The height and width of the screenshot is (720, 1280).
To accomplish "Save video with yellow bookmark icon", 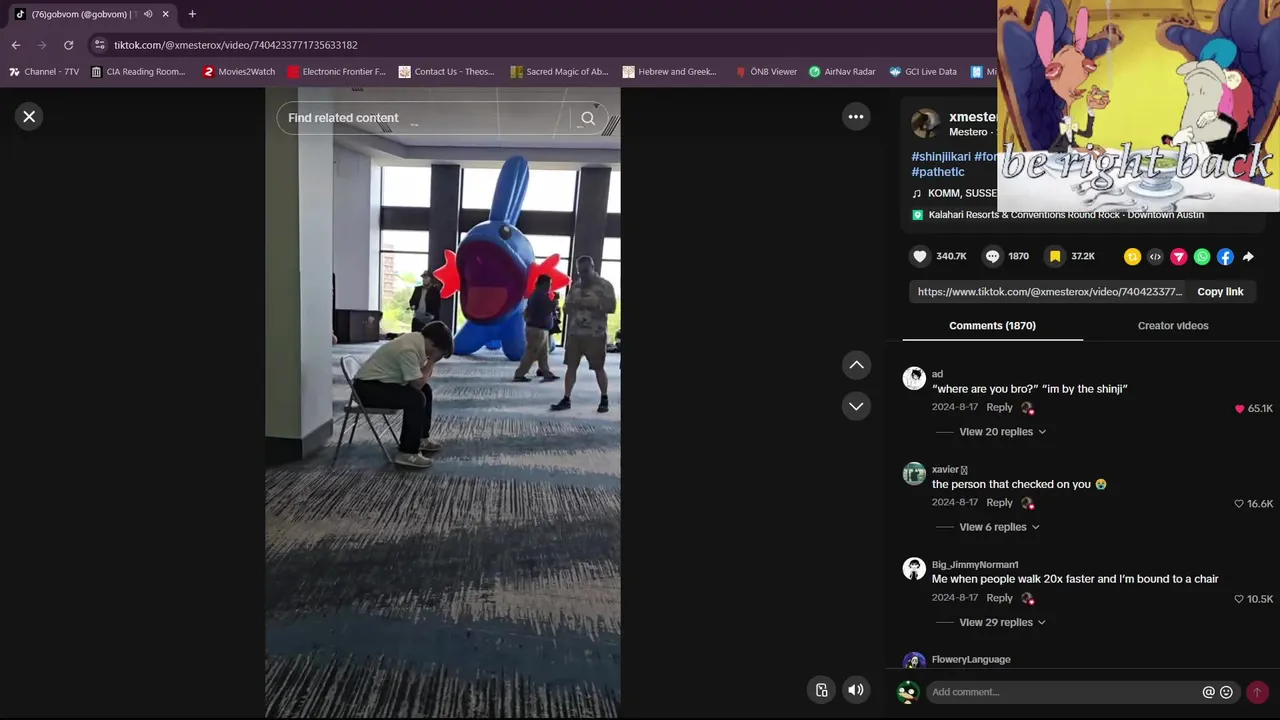I will [x=1055, y=256].
